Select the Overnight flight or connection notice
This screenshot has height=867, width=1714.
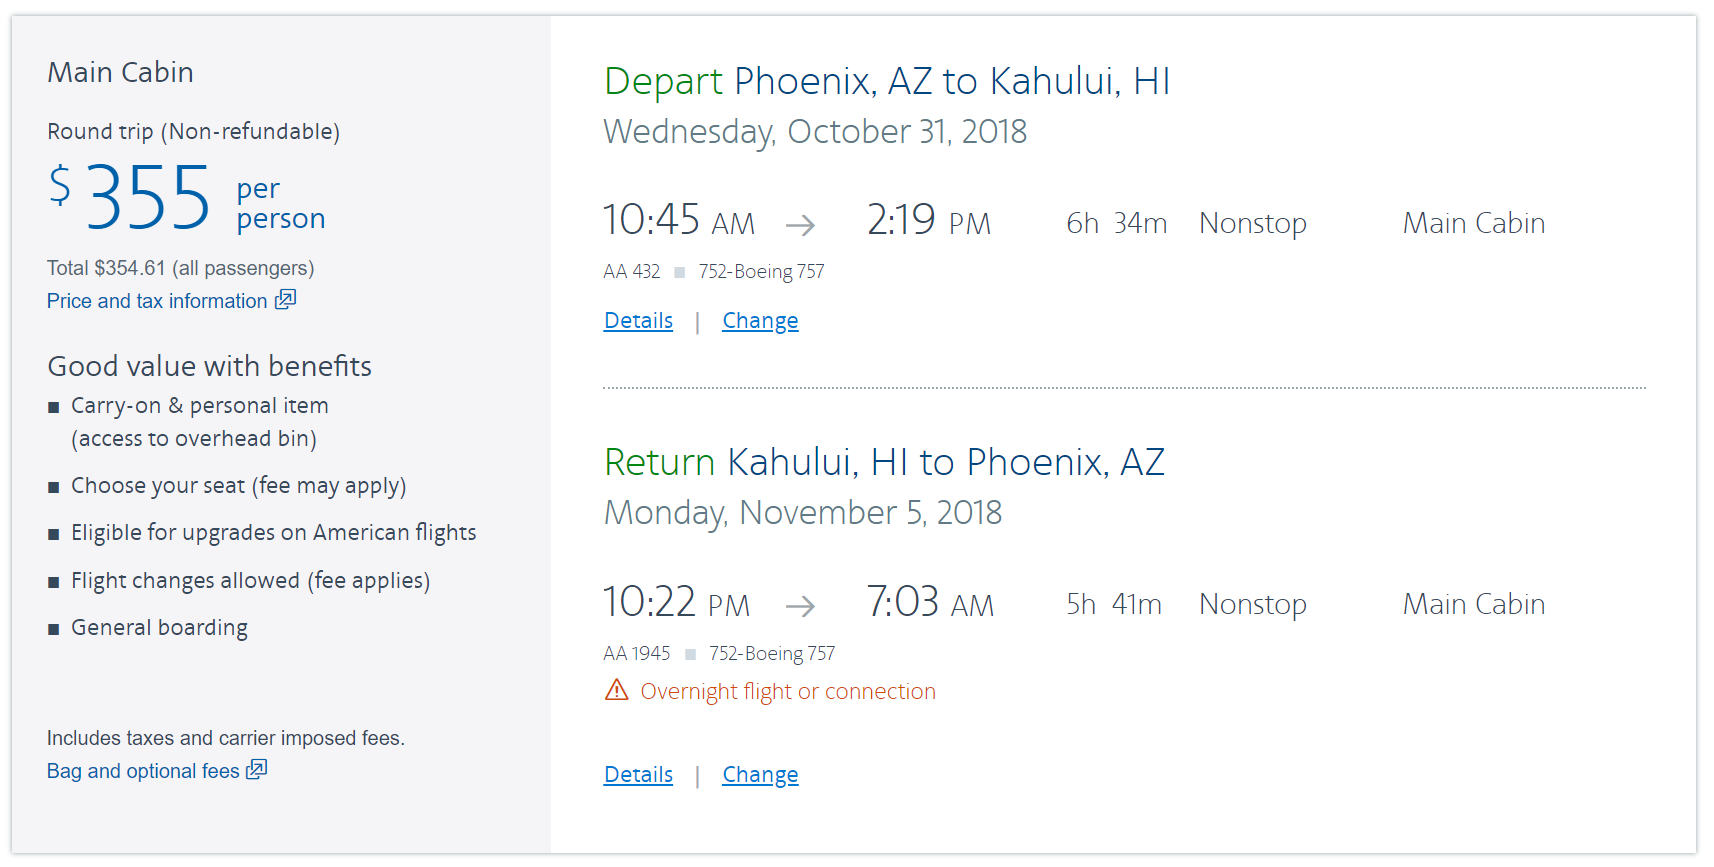[788, 692]
